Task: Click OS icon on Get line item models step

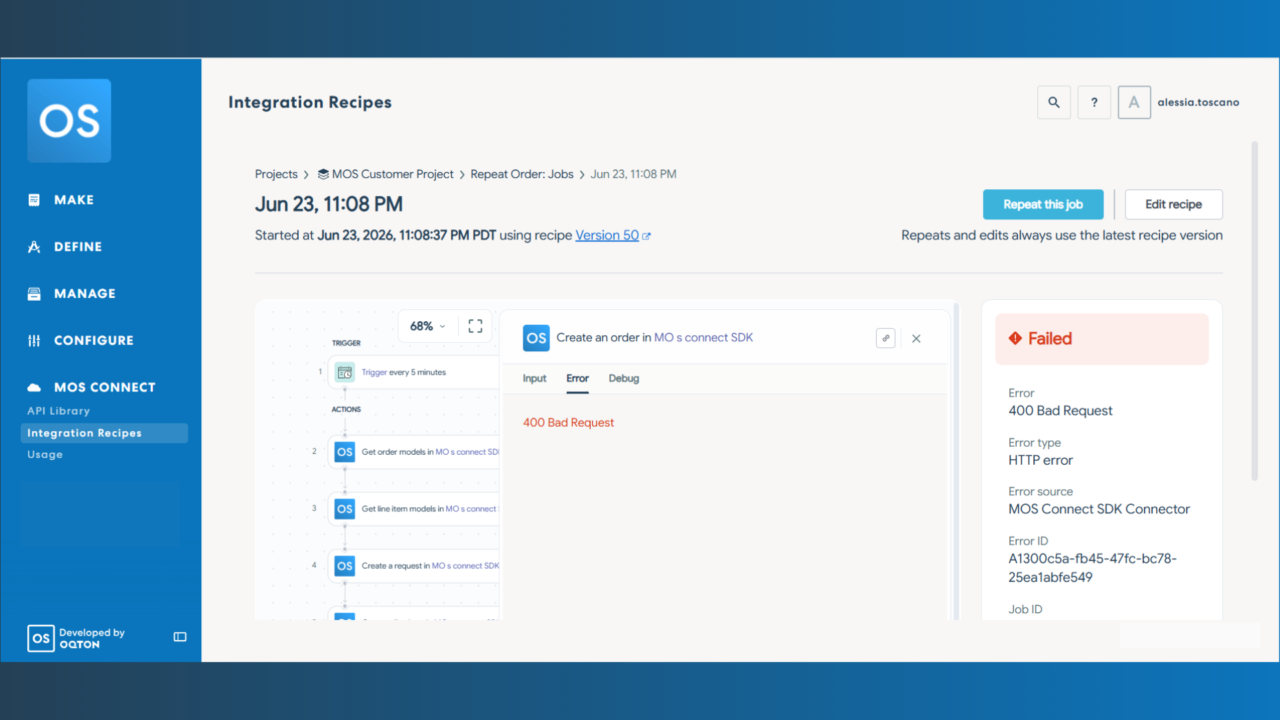Action: [x=344, y=509]
